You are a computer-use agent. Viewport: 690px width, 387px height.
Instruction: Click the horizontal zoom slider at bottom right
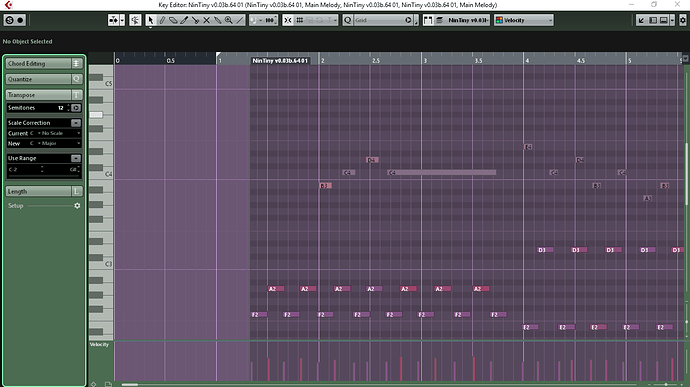665,384
